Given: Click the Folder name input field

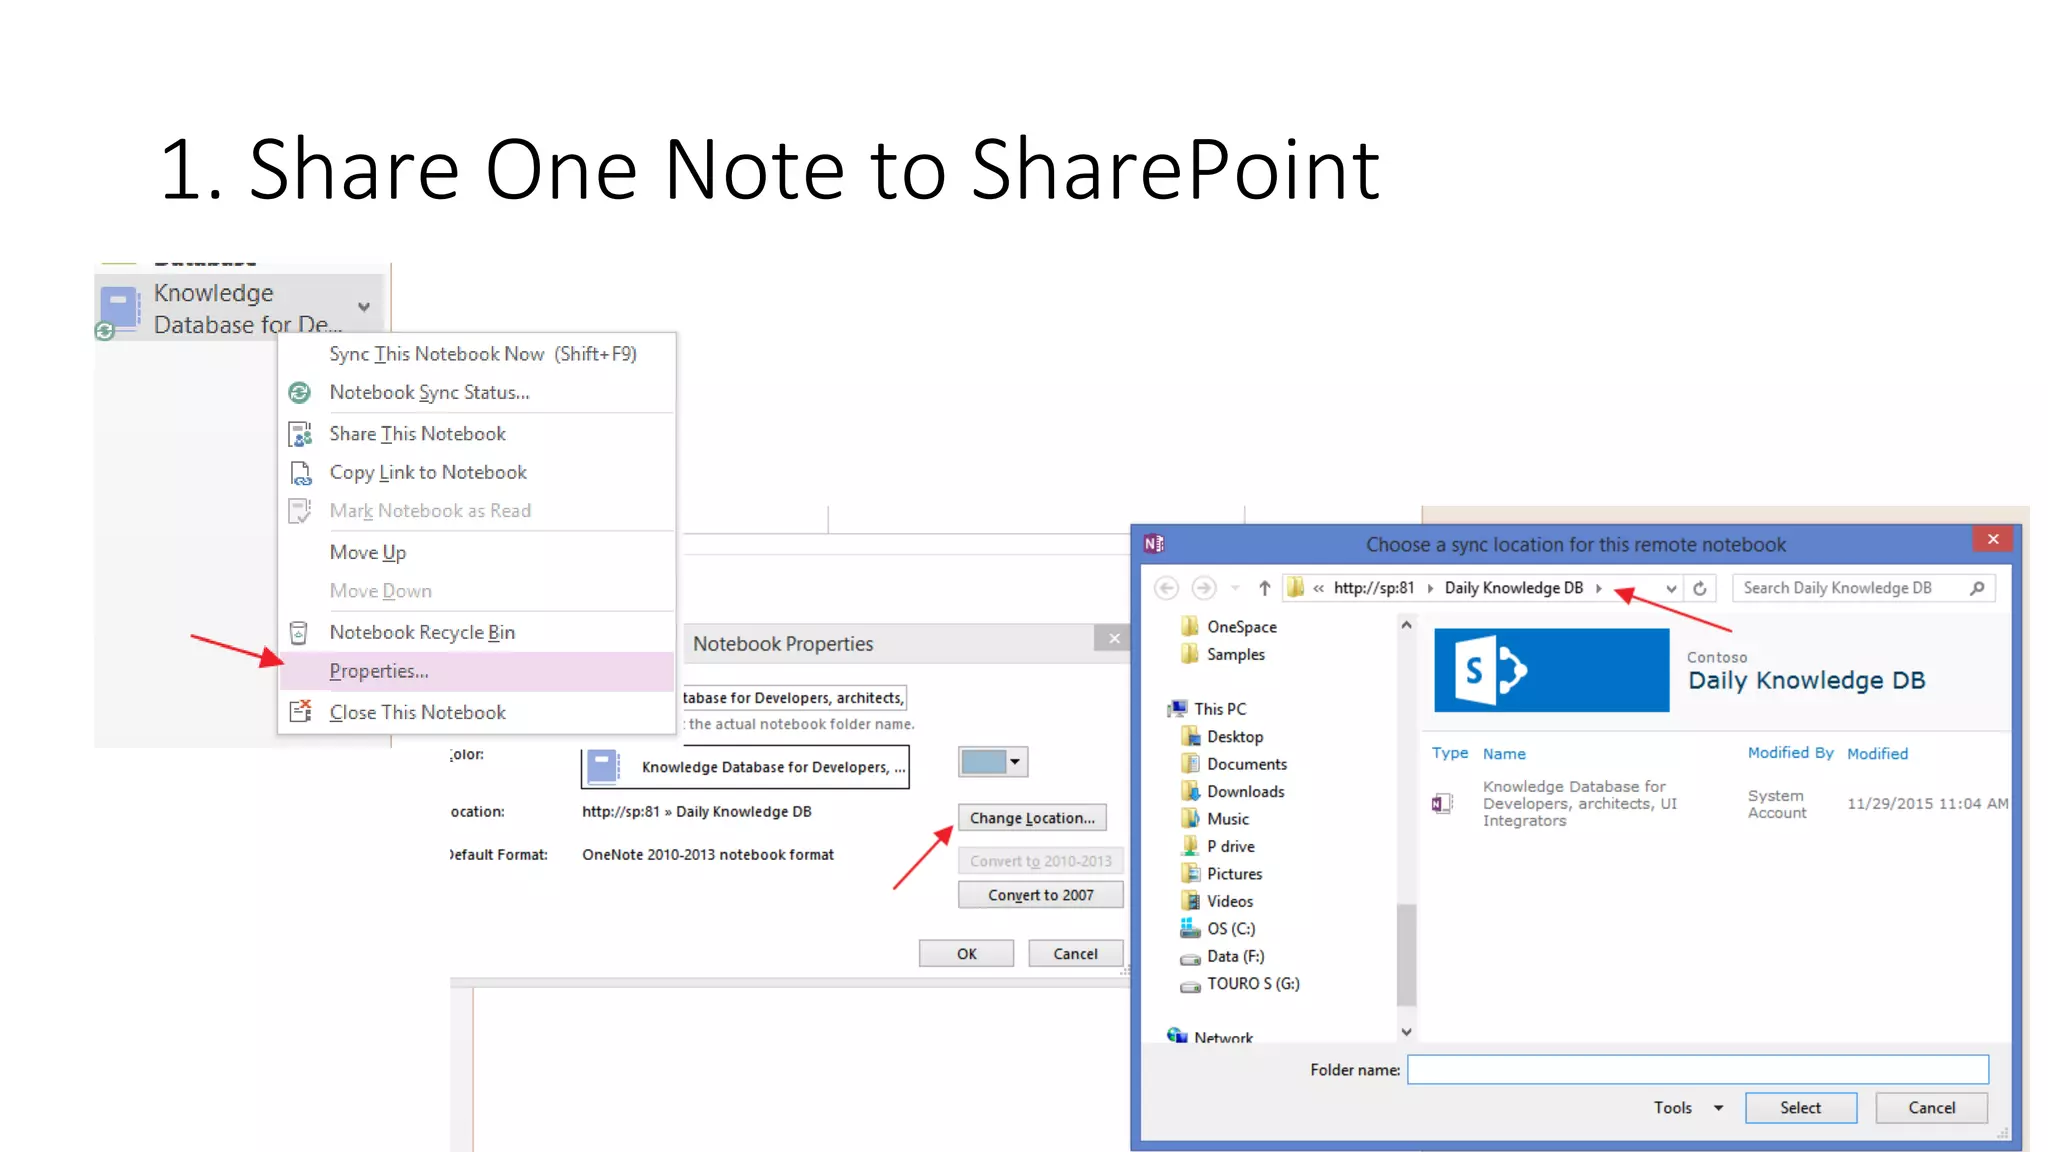Looking at the screenshot, I should (1698, 1070).
